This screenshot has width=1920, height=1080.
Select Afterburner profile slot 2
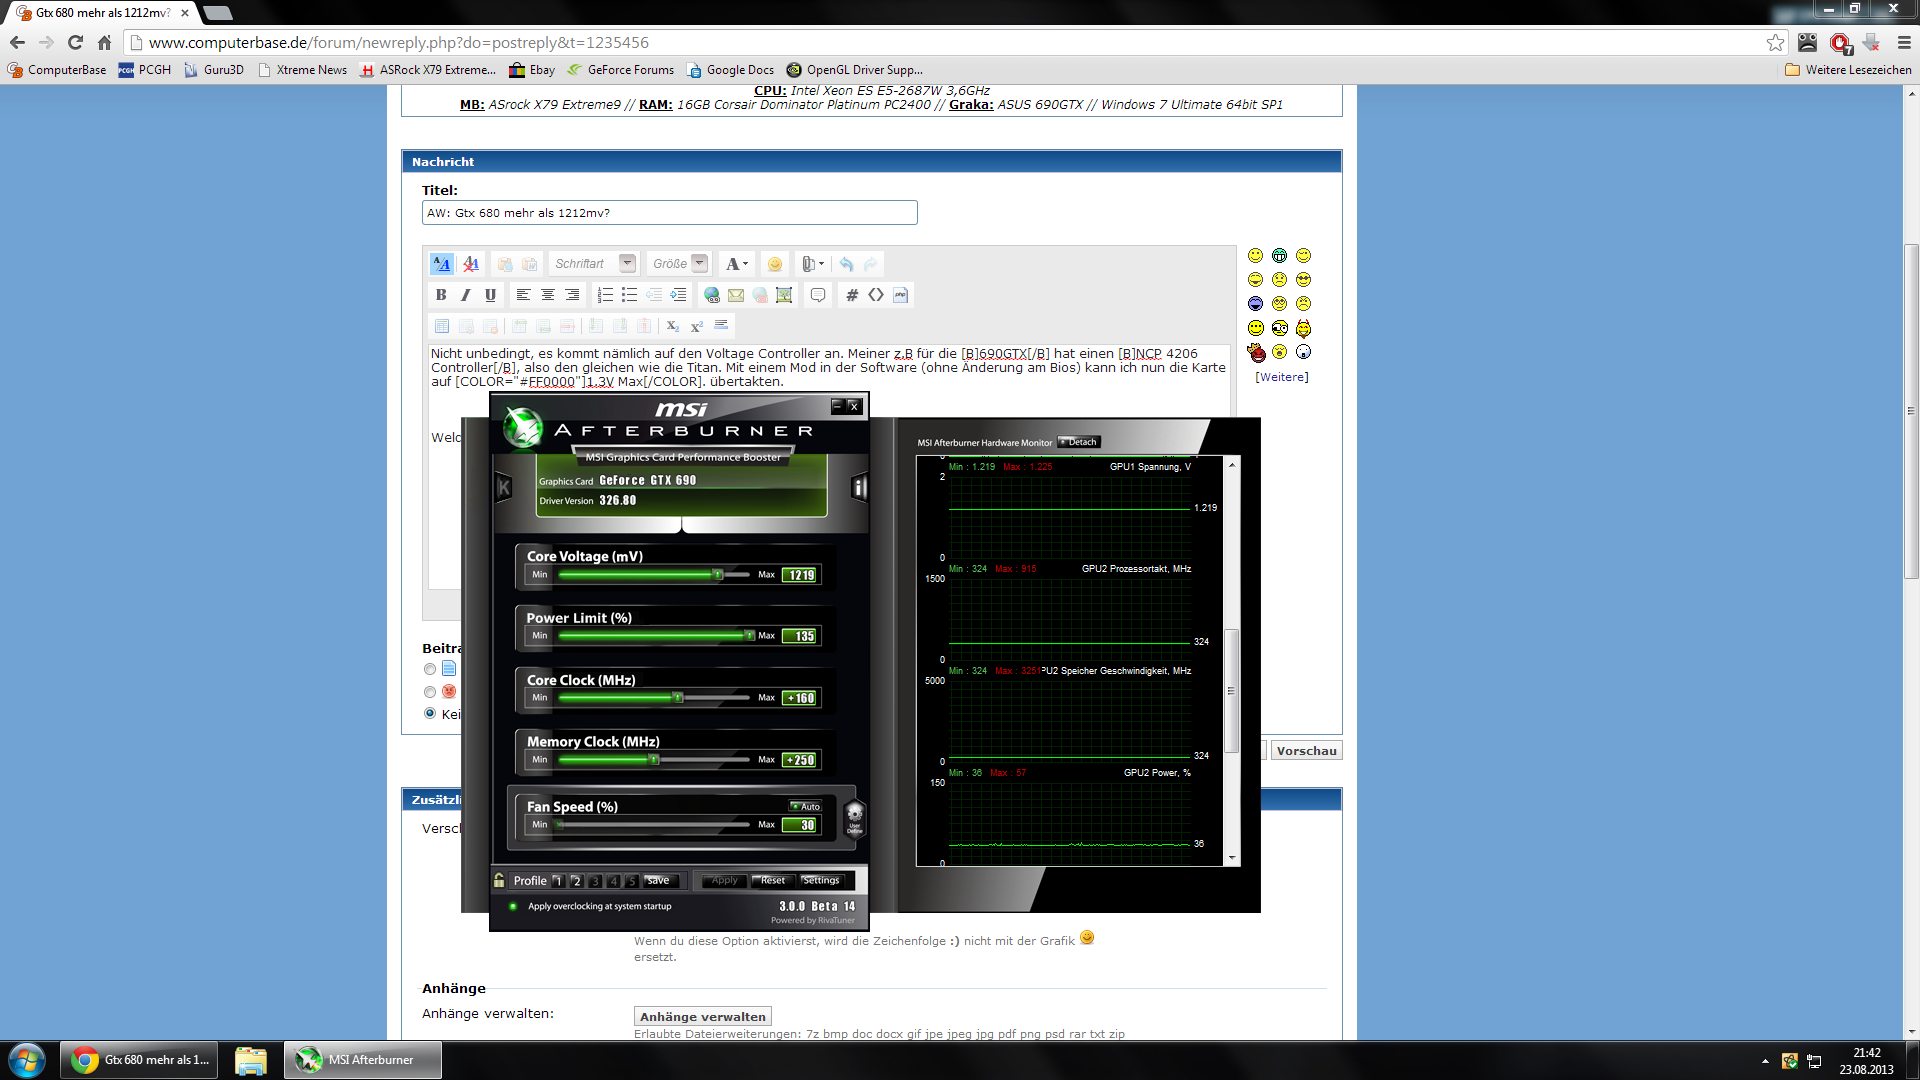click(576, 881)
